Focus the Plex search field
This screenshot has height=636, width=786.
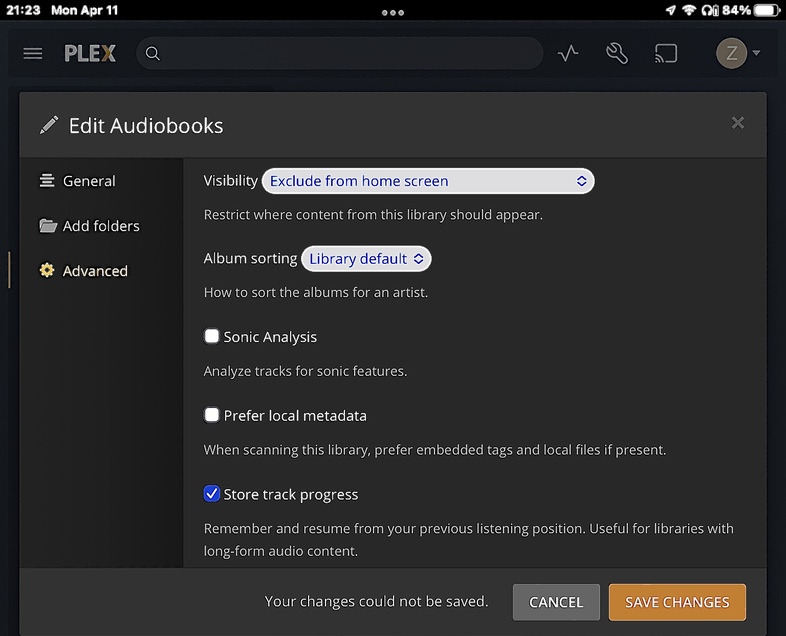click(350, 54)
